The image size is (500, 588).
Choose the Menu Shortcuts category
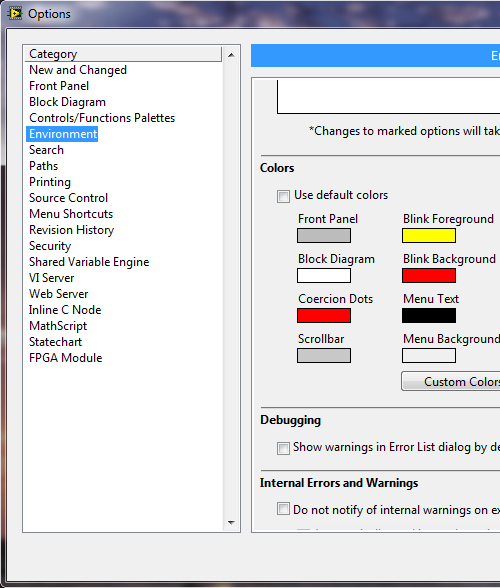71,214
